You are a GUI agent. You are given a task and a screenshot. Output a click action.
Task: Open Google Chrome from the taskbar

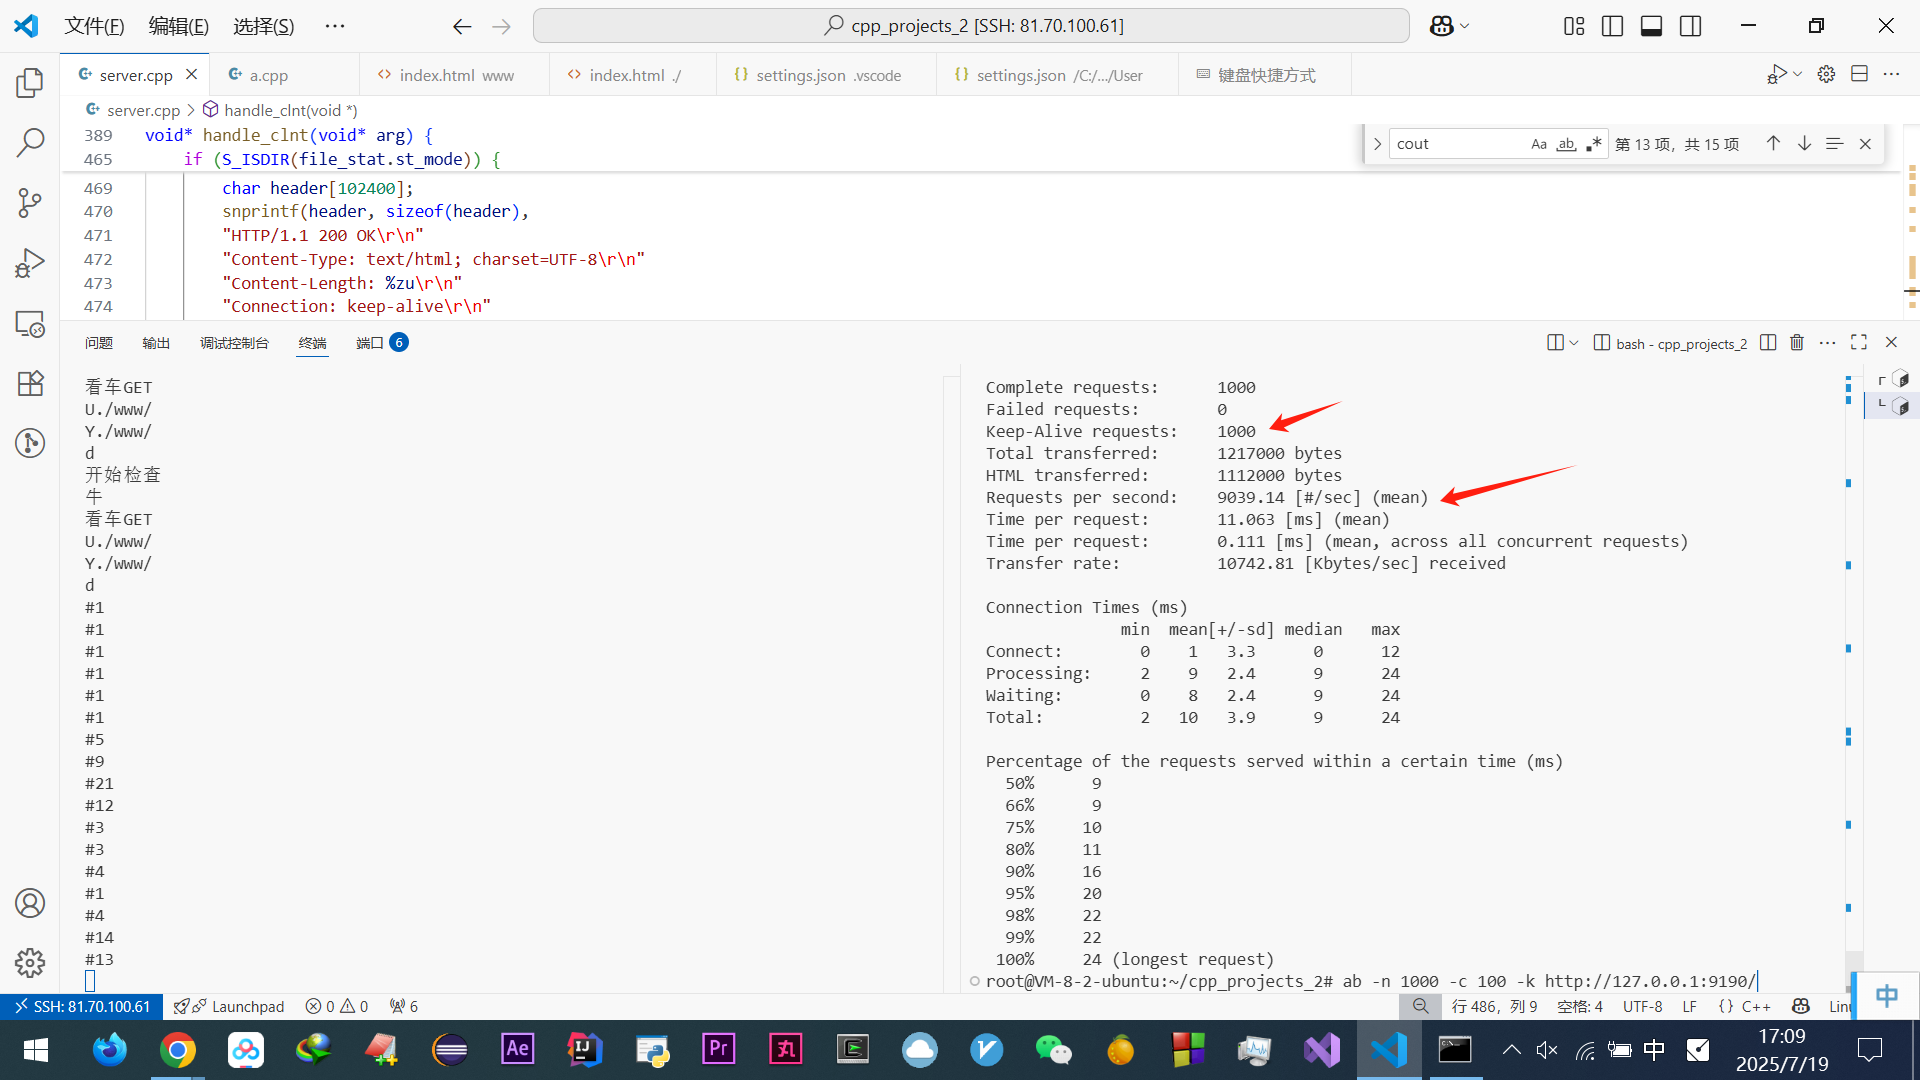[x=178, y=1050]
